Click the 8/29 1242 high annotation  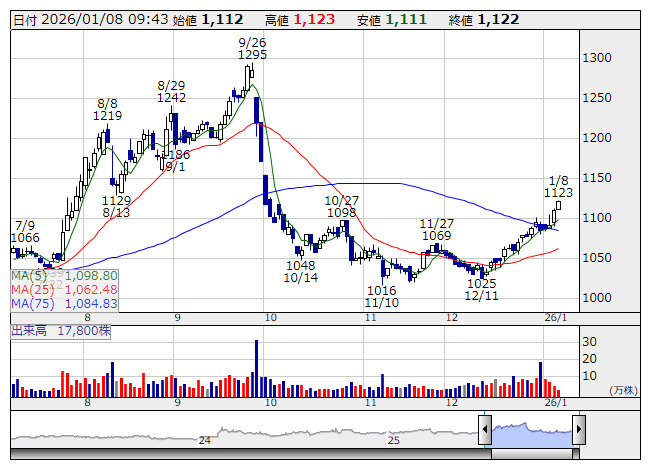[x=171, y=92]
